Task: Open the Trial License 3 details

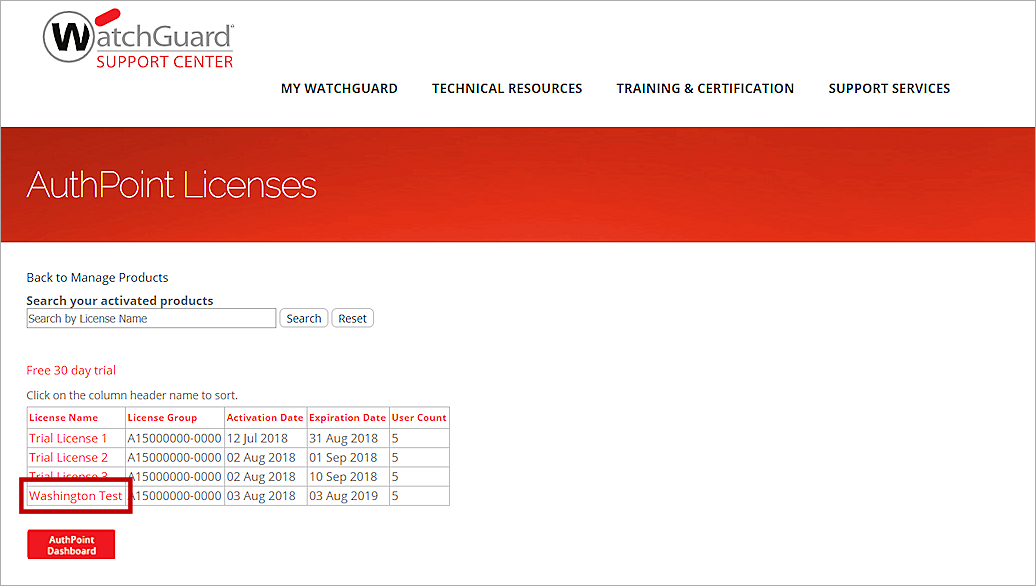Action: (x=68, y=476)
